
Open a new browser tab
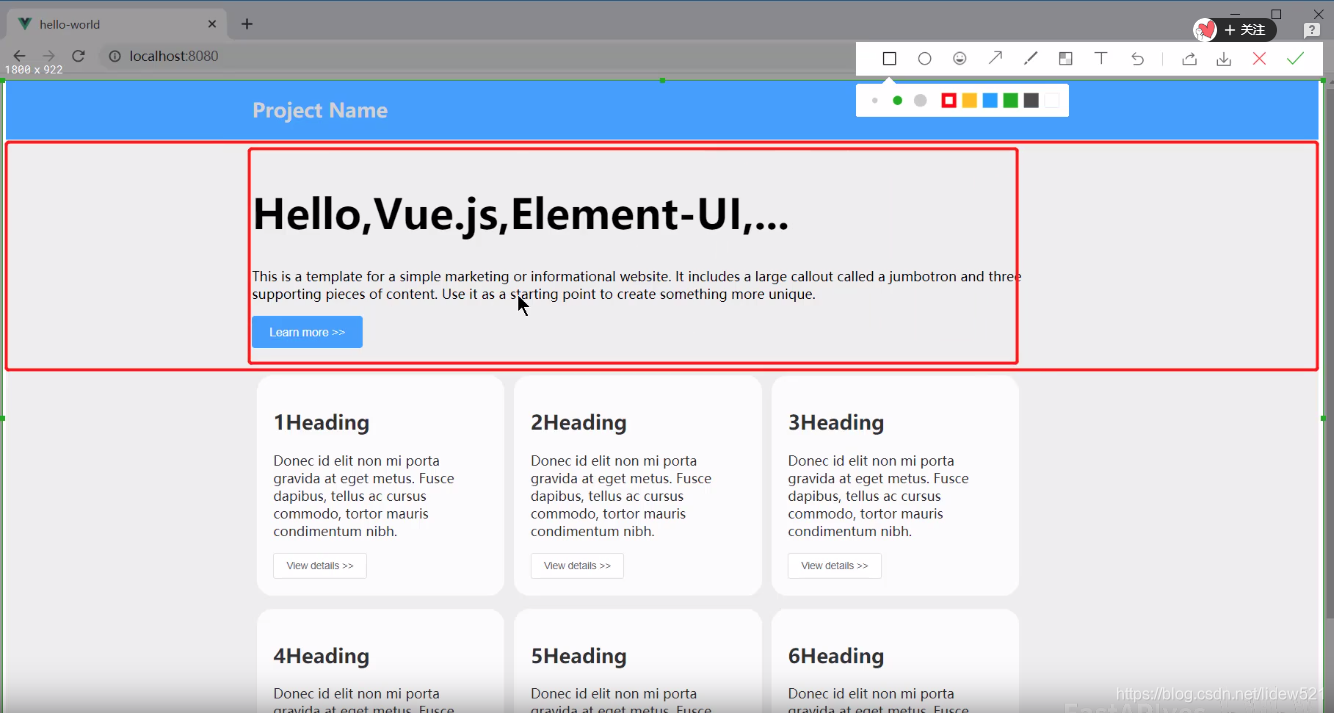(247, 24)
